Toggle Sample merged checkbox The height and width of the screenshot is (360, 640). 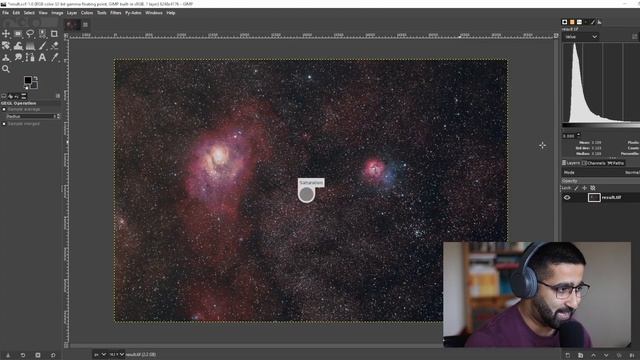pyautogui.click(x=4, y=124)
